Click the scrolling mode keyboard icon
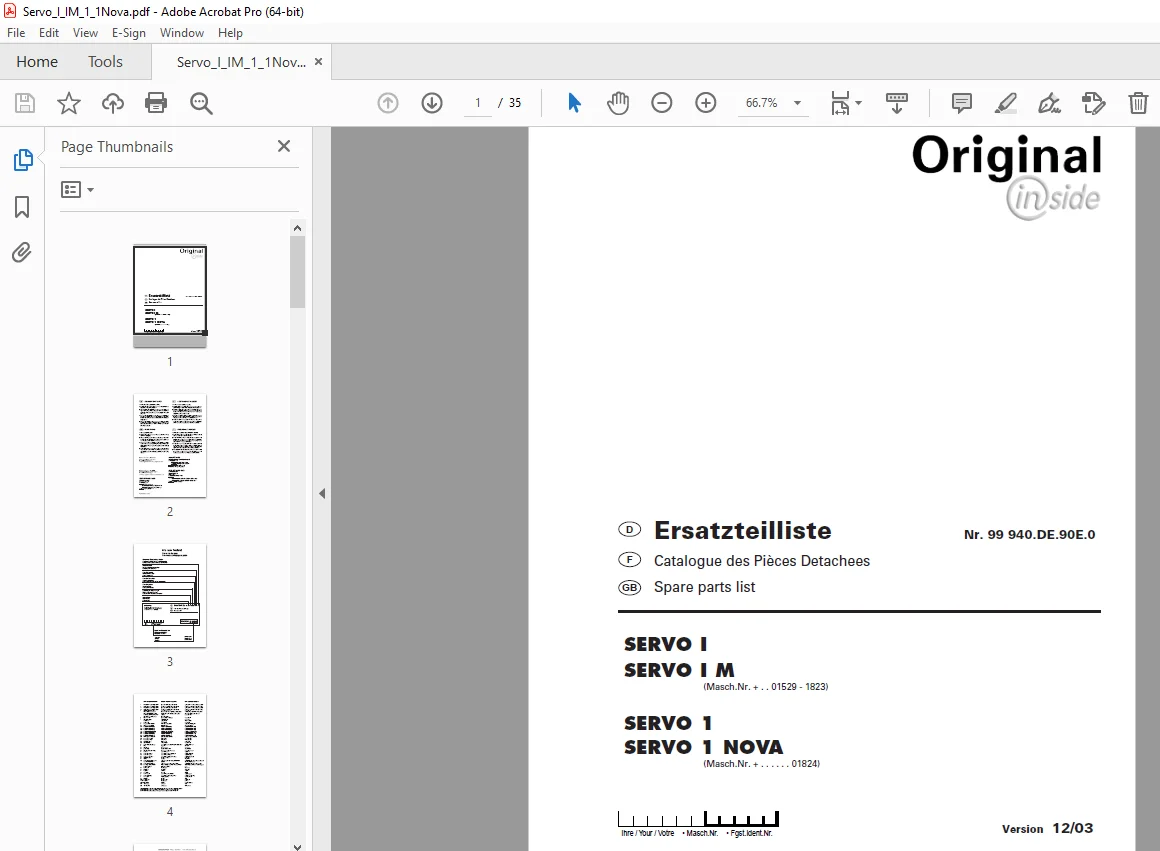Viewport: 1160px width, 851px height. click(x=897, y=103)
